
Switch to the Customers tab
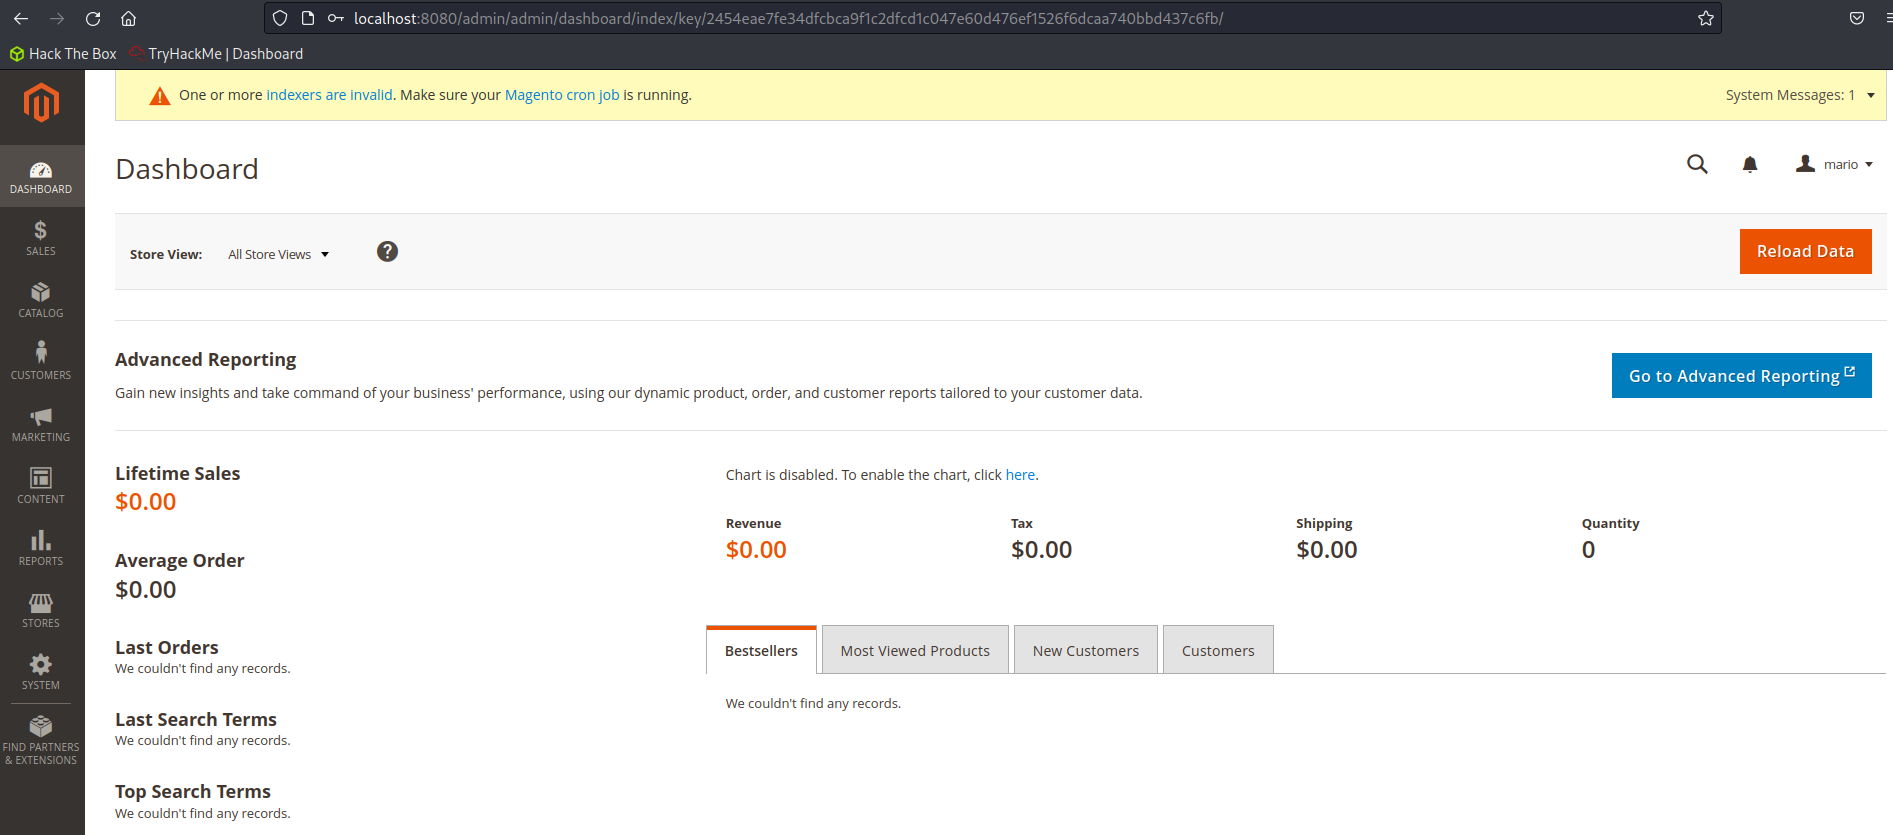[1218, 650]
